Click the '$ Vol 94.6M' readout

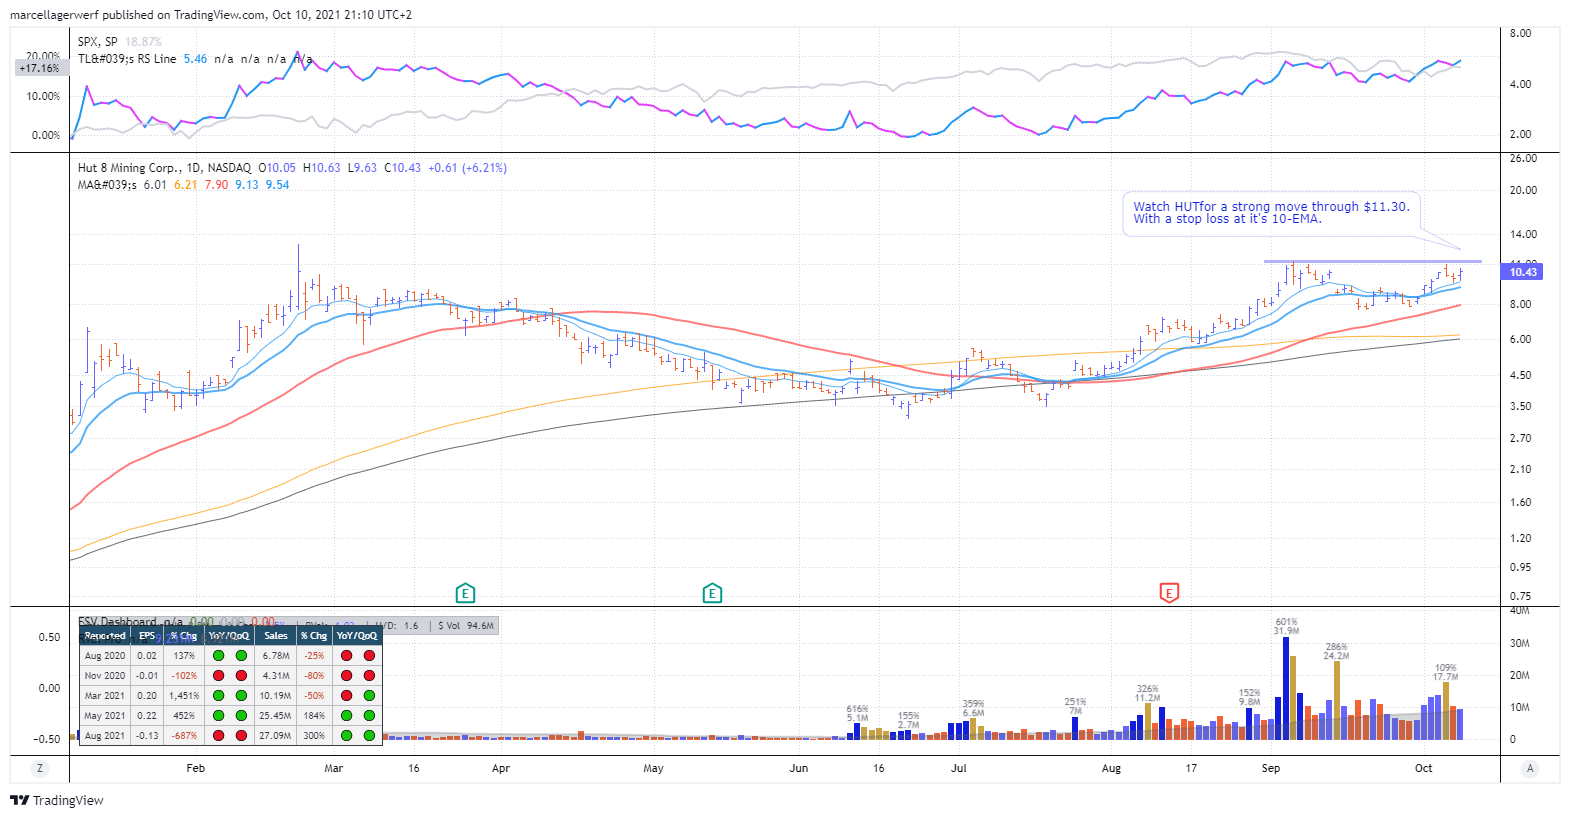click(x=466, y=626)
